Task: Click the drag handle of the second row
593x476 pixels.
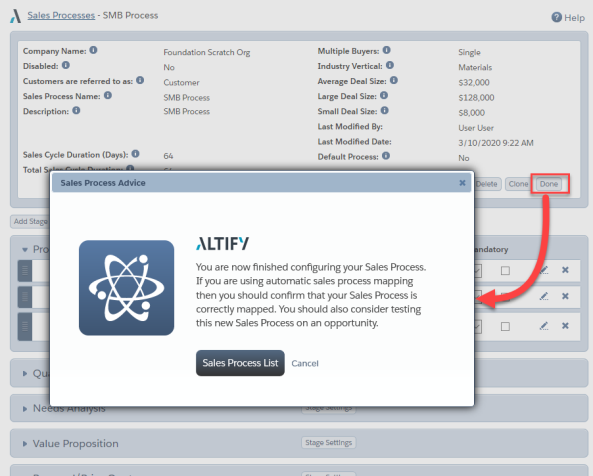Action: click(x=25, y=297)
